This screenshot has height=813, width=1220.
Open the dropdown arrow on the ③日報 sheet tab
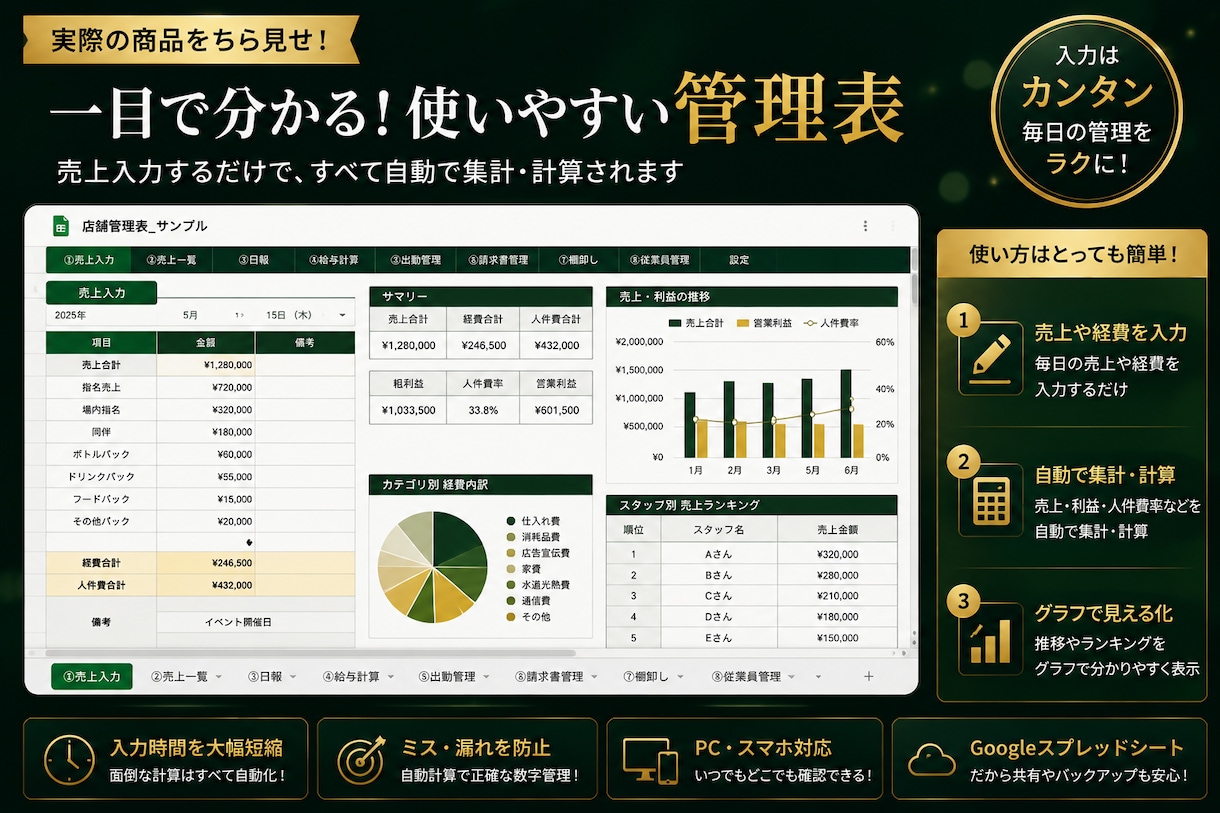tap(295, 677)
